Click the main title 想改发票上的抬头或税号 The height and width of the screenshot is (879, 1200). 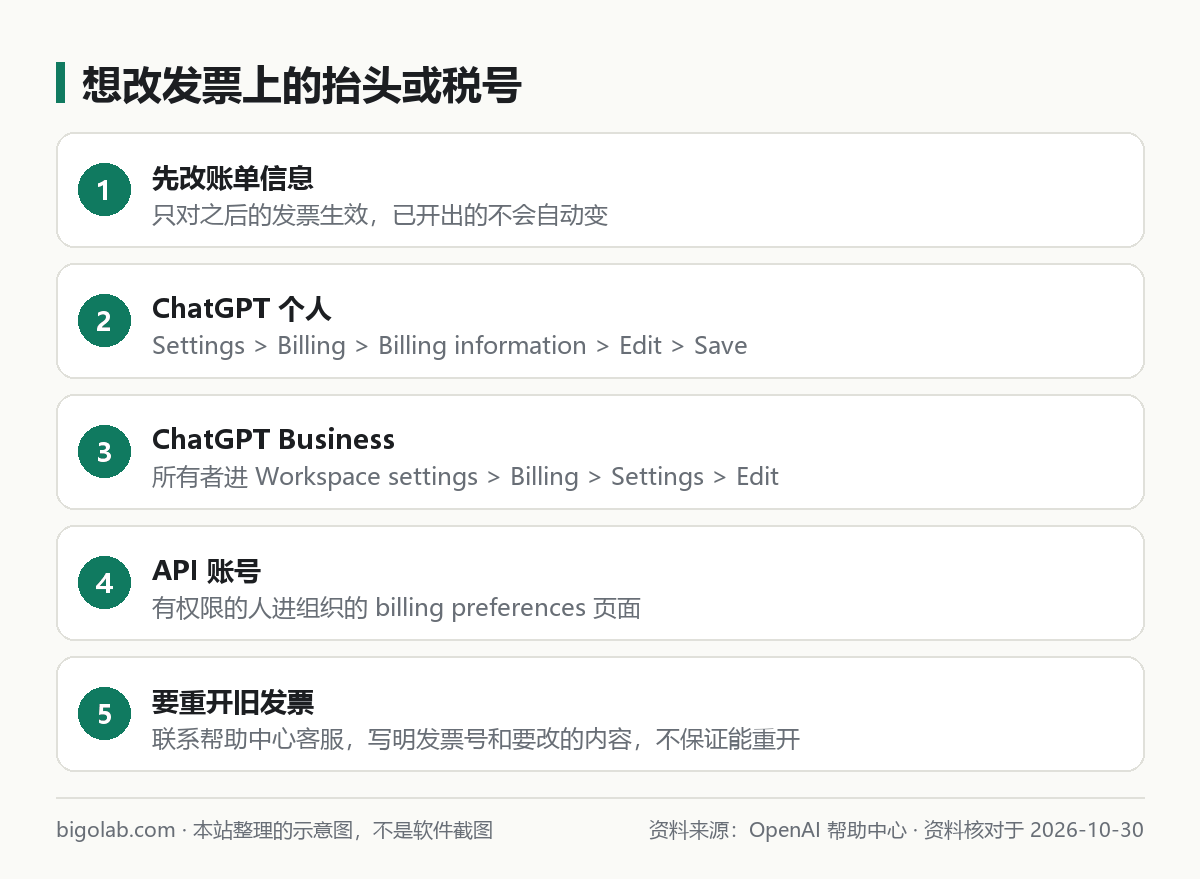(301, 84)
